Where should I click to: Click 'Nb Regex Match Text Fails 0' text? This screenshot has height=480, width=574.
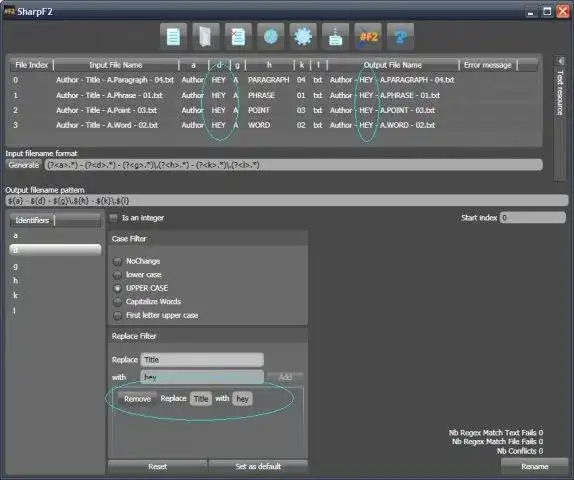click(x=496, y=433)
